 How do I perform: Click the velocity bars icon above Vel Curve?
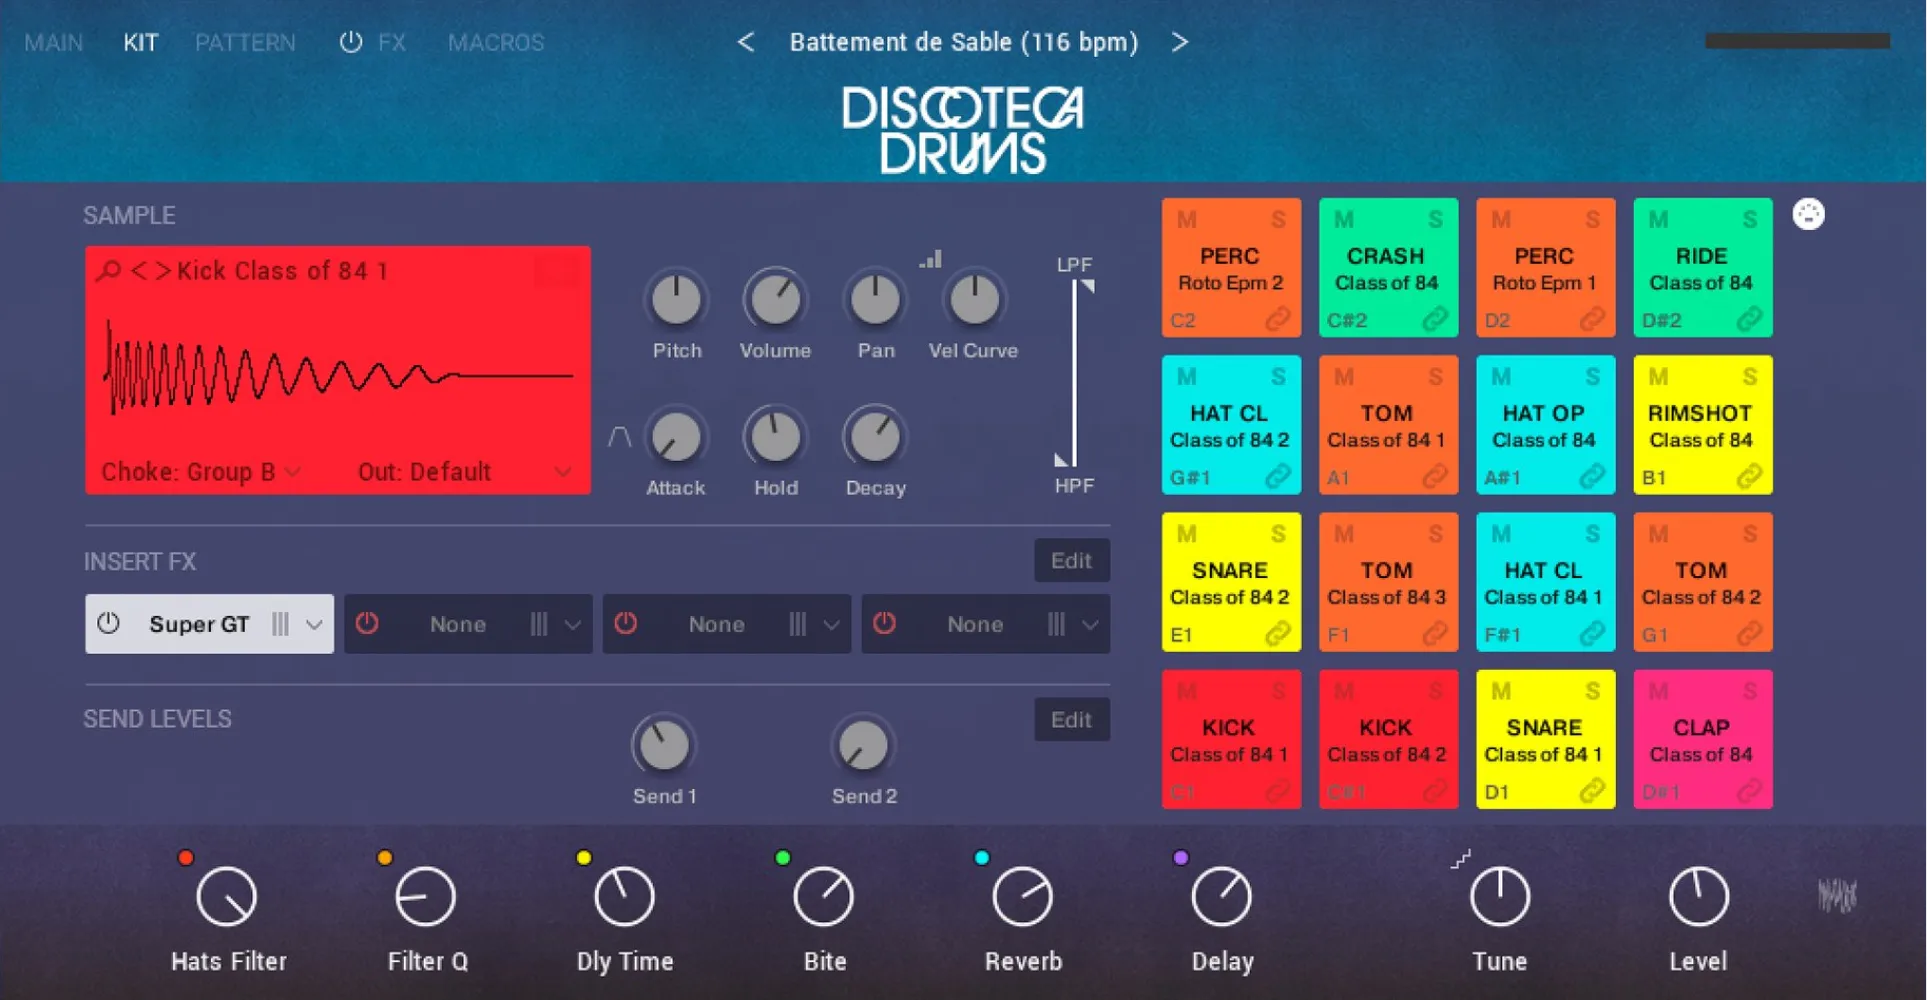pyautogui.click(x=930, y=258)
